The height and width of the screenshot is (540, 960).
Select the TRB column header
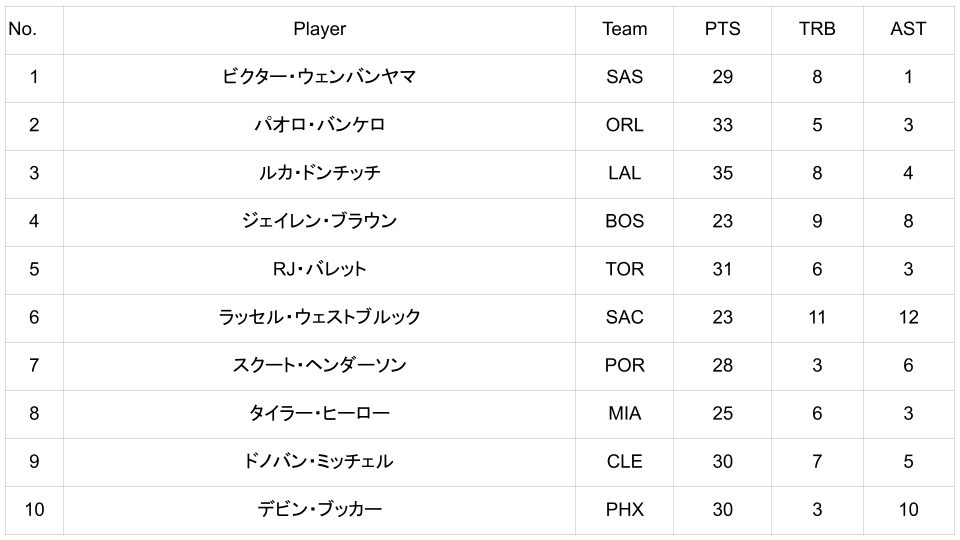[816, 29]
